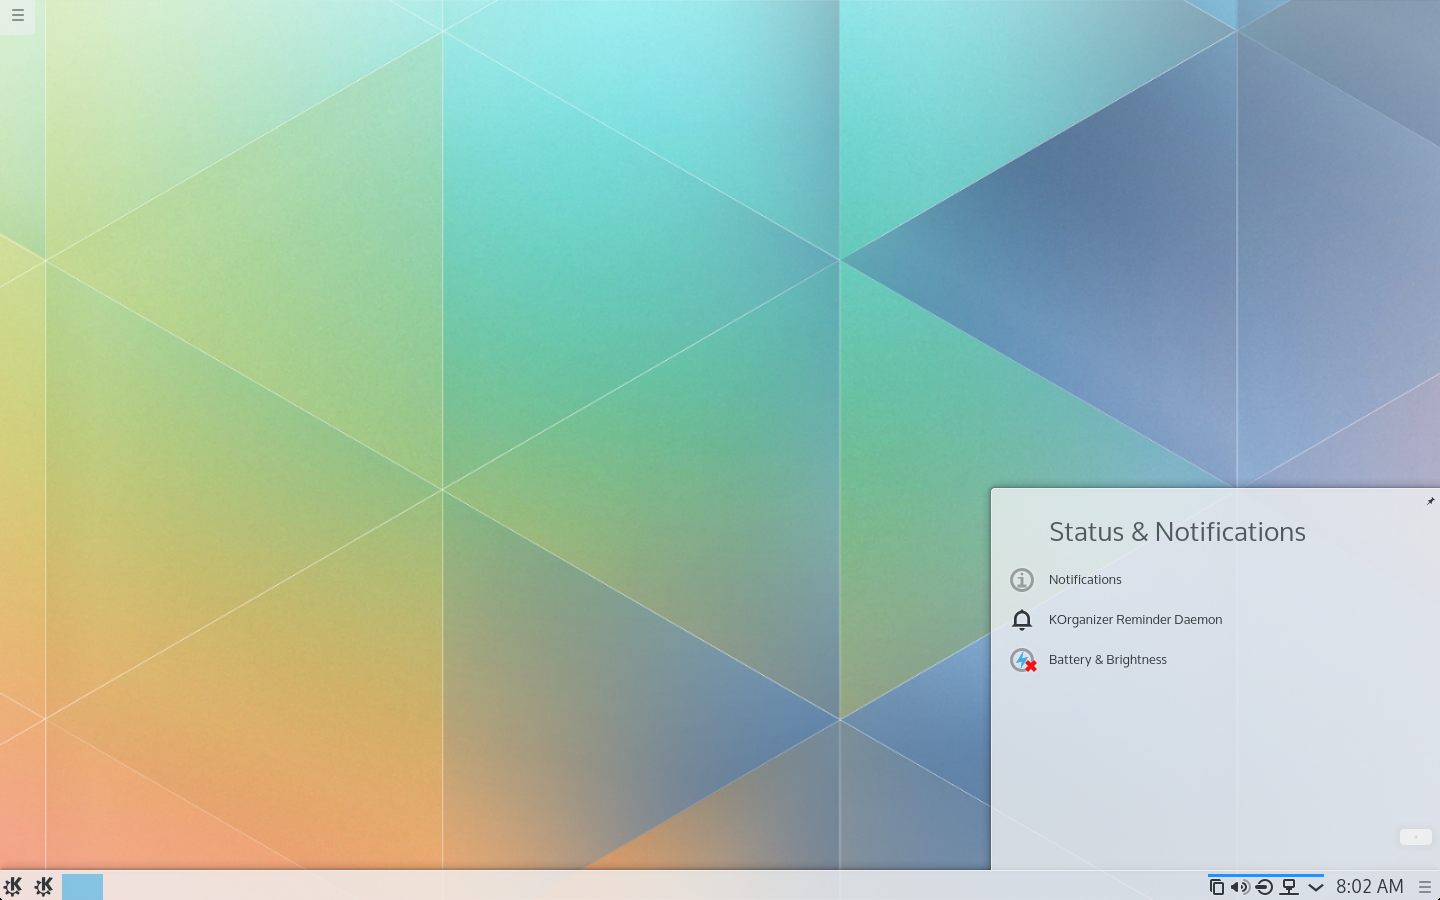Mute audio by clicking the speaker tray icon

coord(1239,886)
